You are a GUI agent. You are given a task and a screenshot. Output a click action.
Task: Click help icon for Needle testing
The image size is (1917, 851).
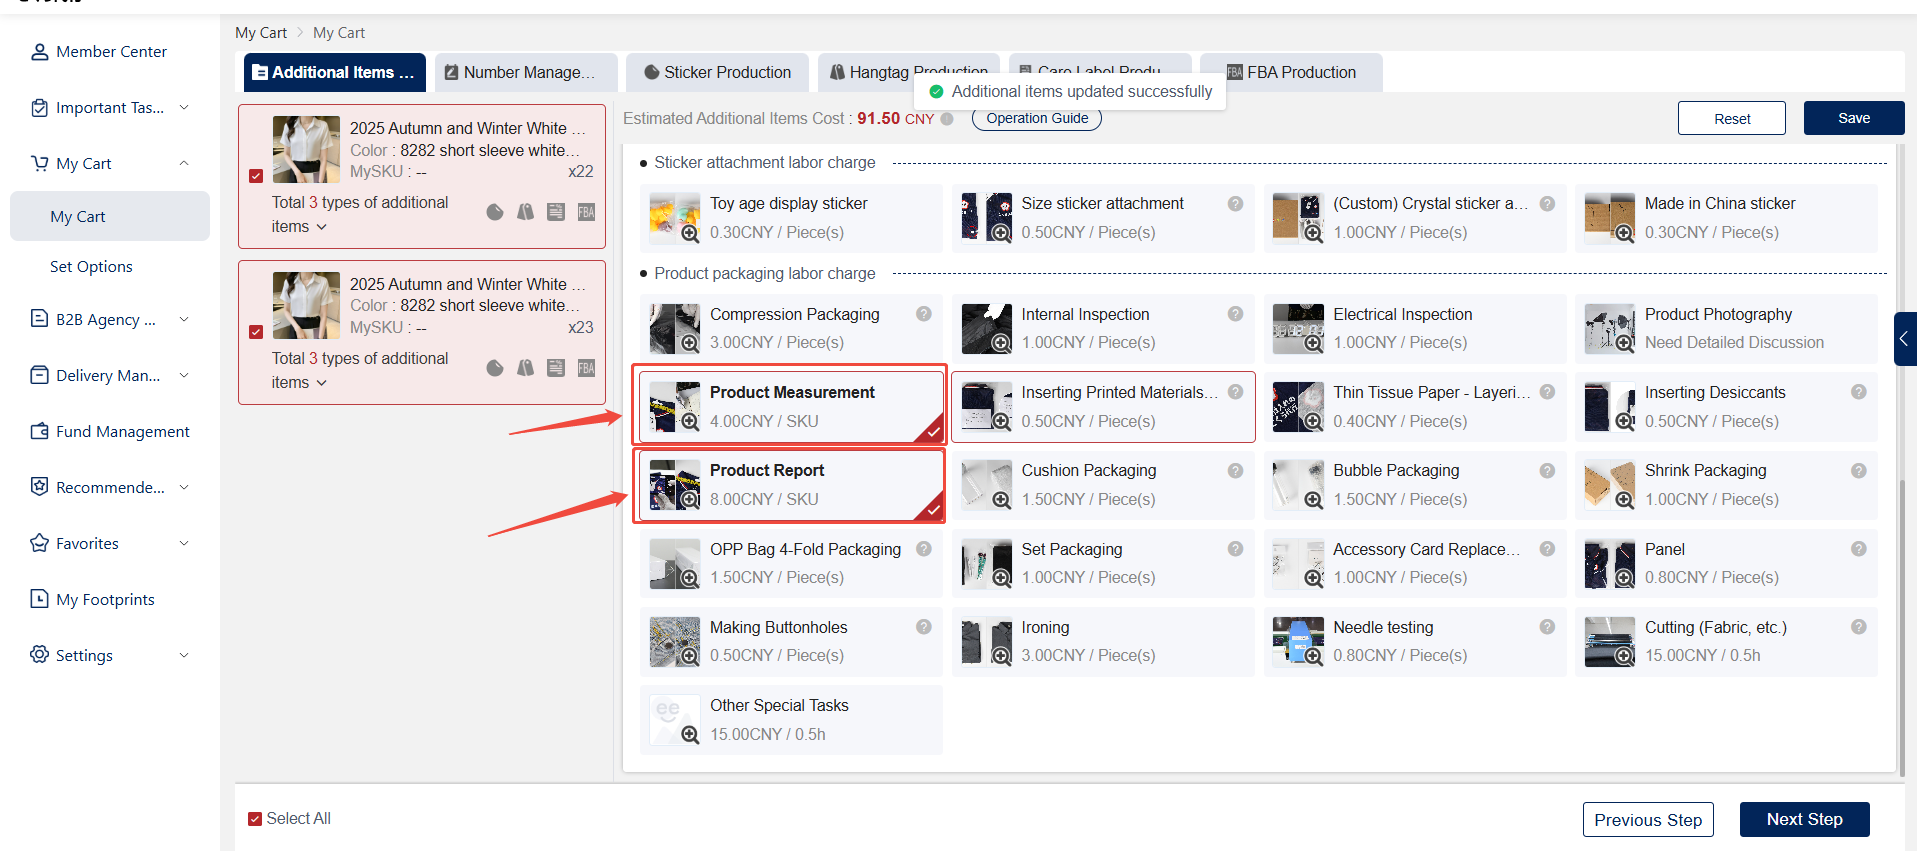point(1547,627)
